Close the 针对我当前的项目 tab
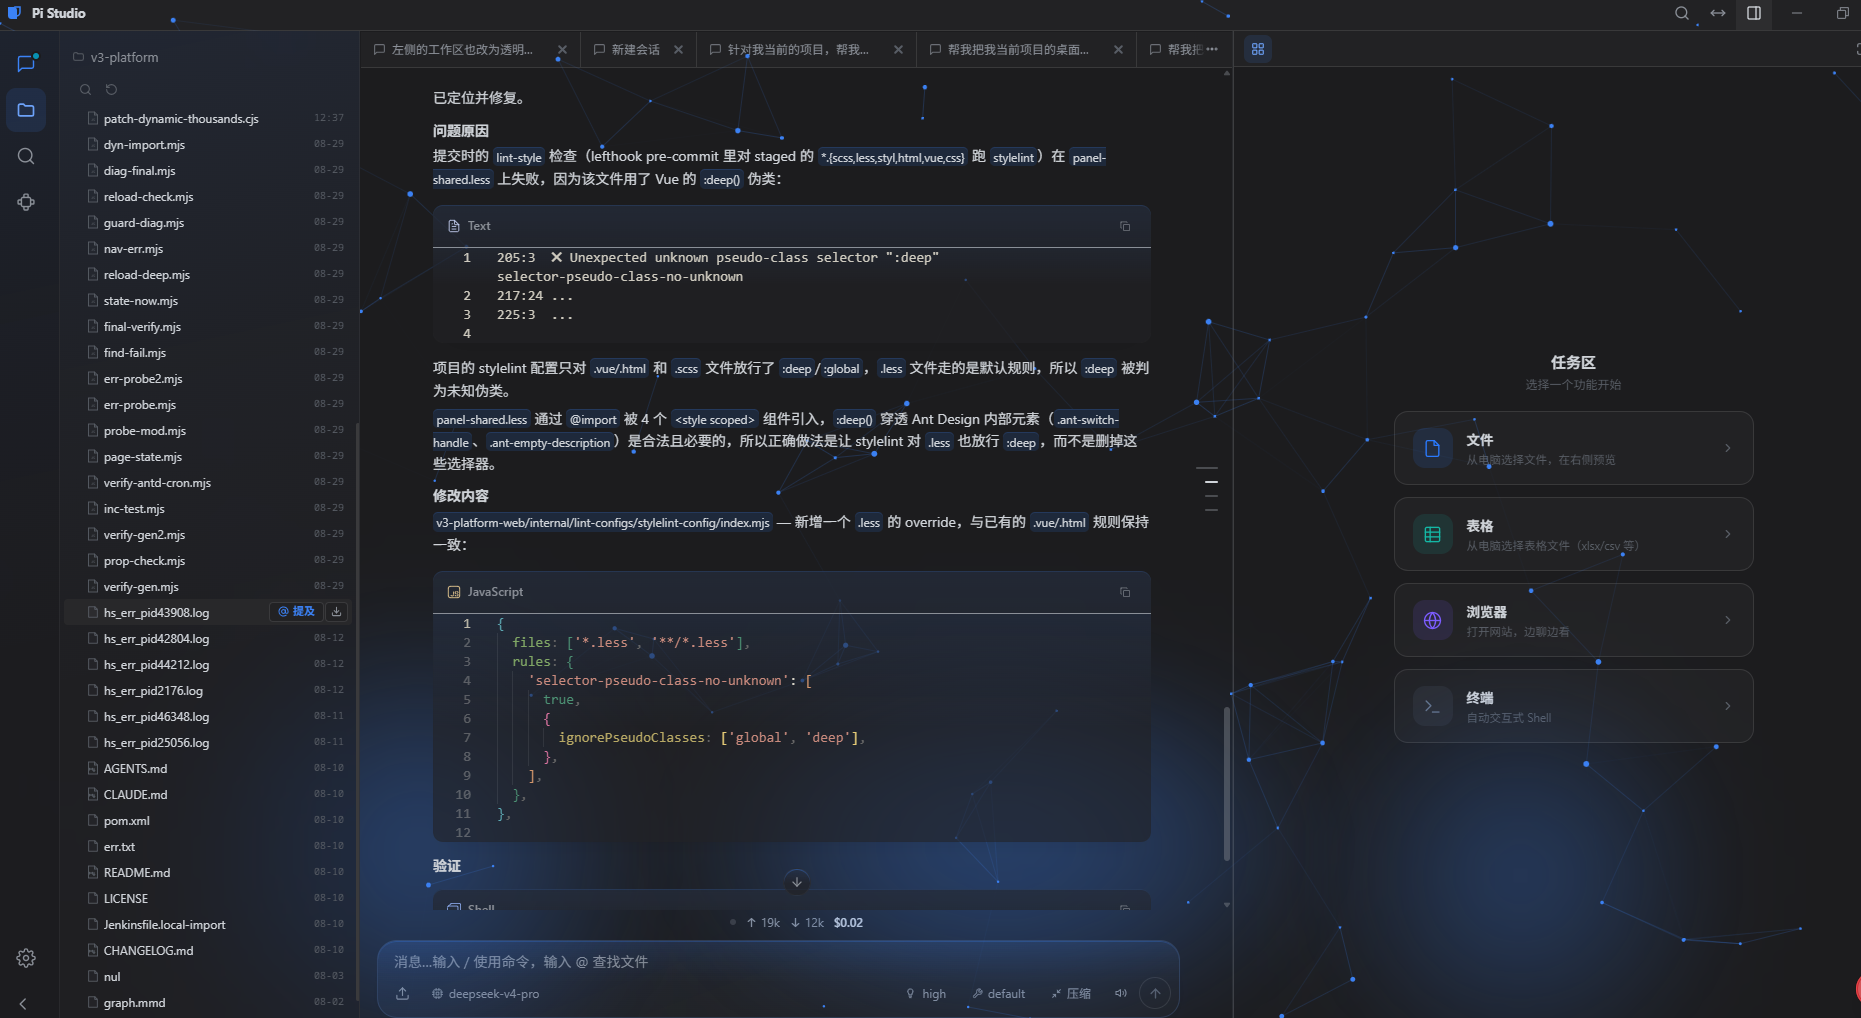This screenshot has width=1861, height=1018. click(x=898, y=49)
